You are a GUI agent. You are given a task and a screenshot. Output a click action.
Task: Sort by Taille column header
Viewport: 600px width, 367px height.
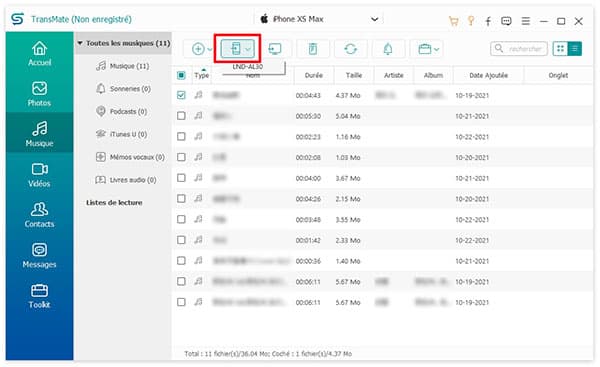click(x=354, y=75)
